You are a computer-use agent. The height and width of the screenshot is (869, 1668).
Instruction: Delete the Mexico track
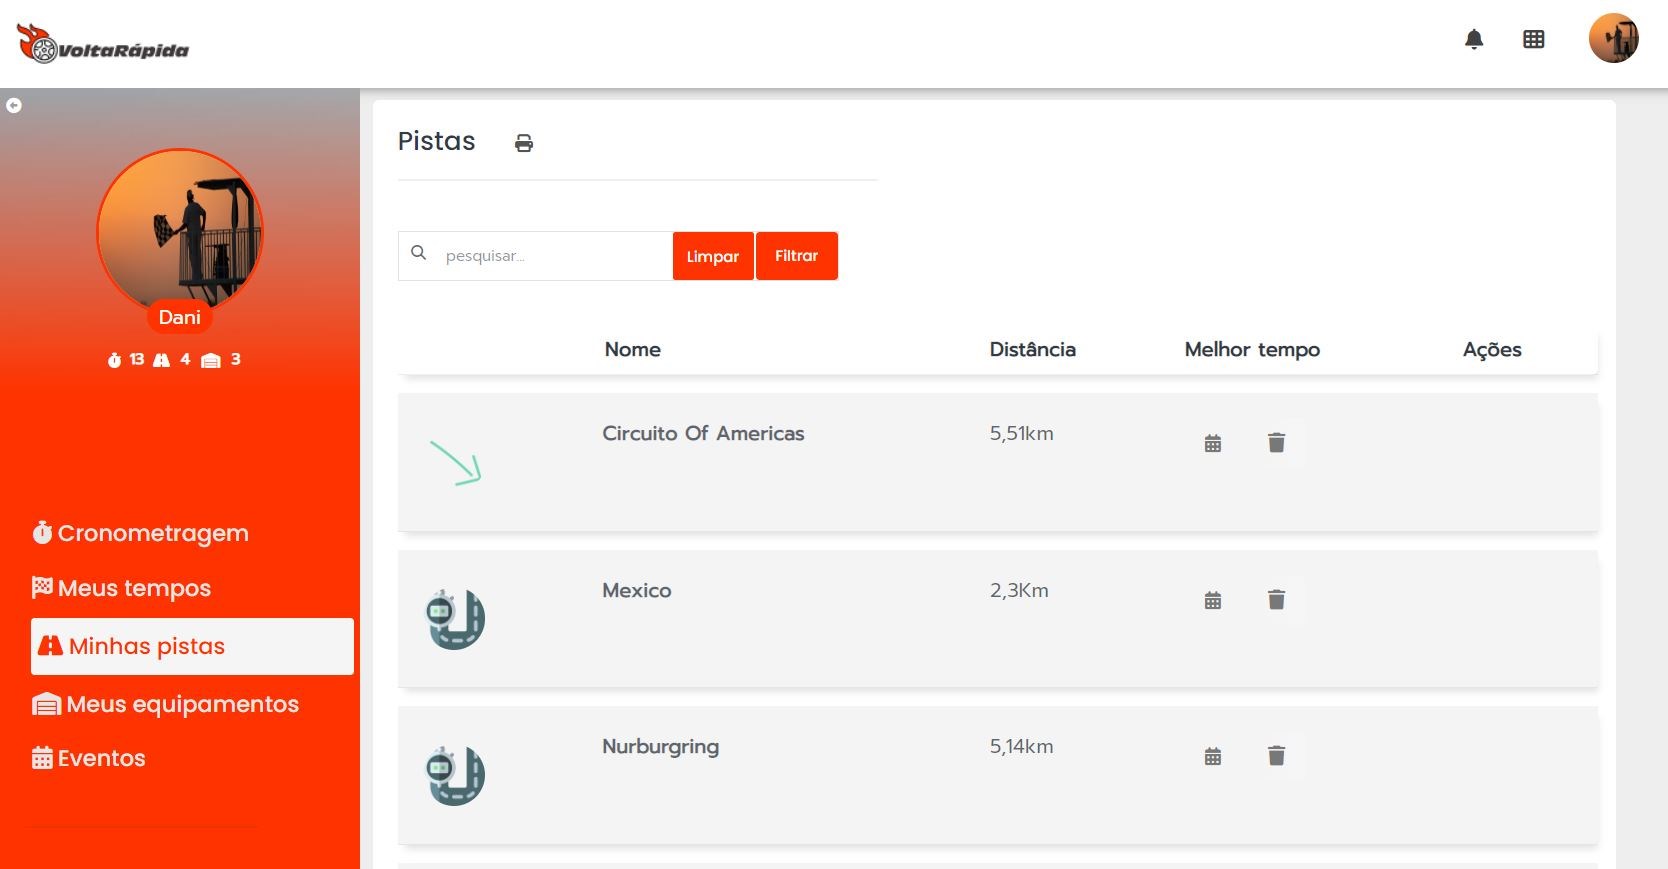[x=1276, y=600]
